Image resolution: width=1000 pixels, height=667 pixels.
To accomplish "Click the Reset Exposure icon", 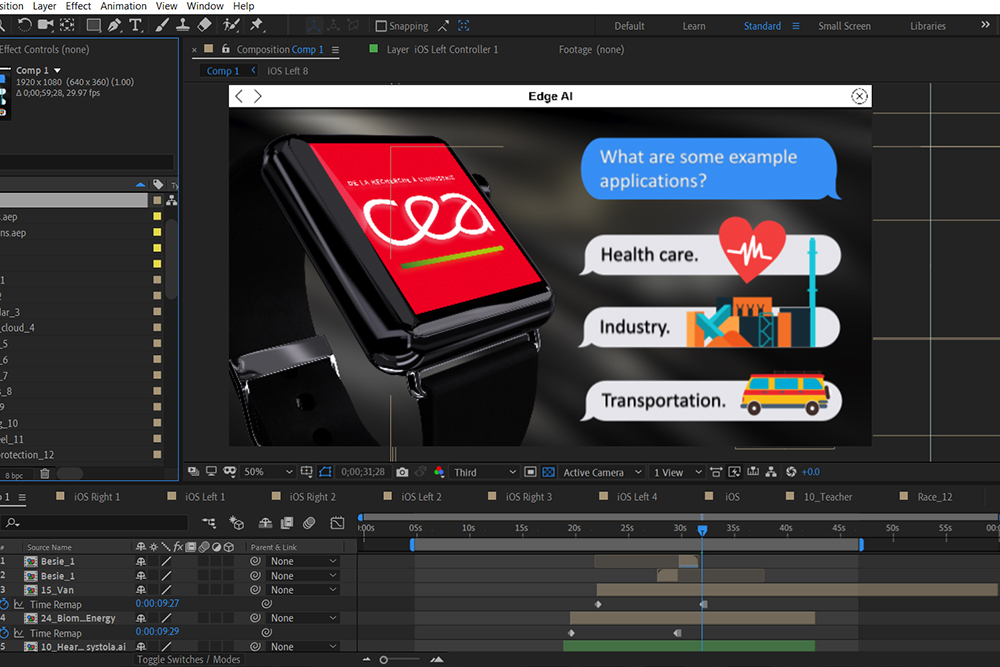I will pos(791,472).
